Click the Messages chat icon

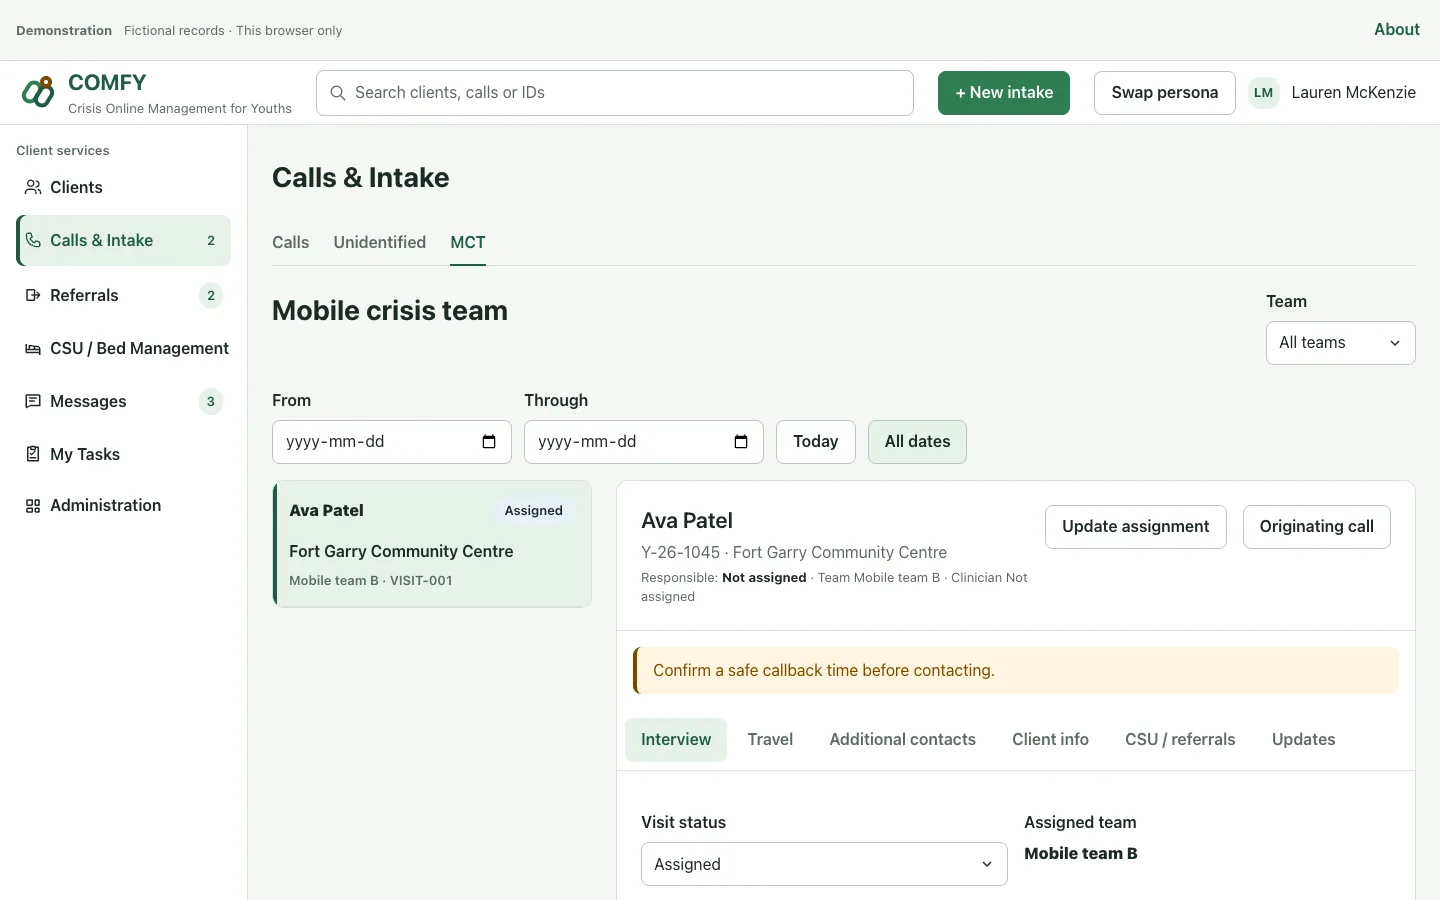(33, 401)
